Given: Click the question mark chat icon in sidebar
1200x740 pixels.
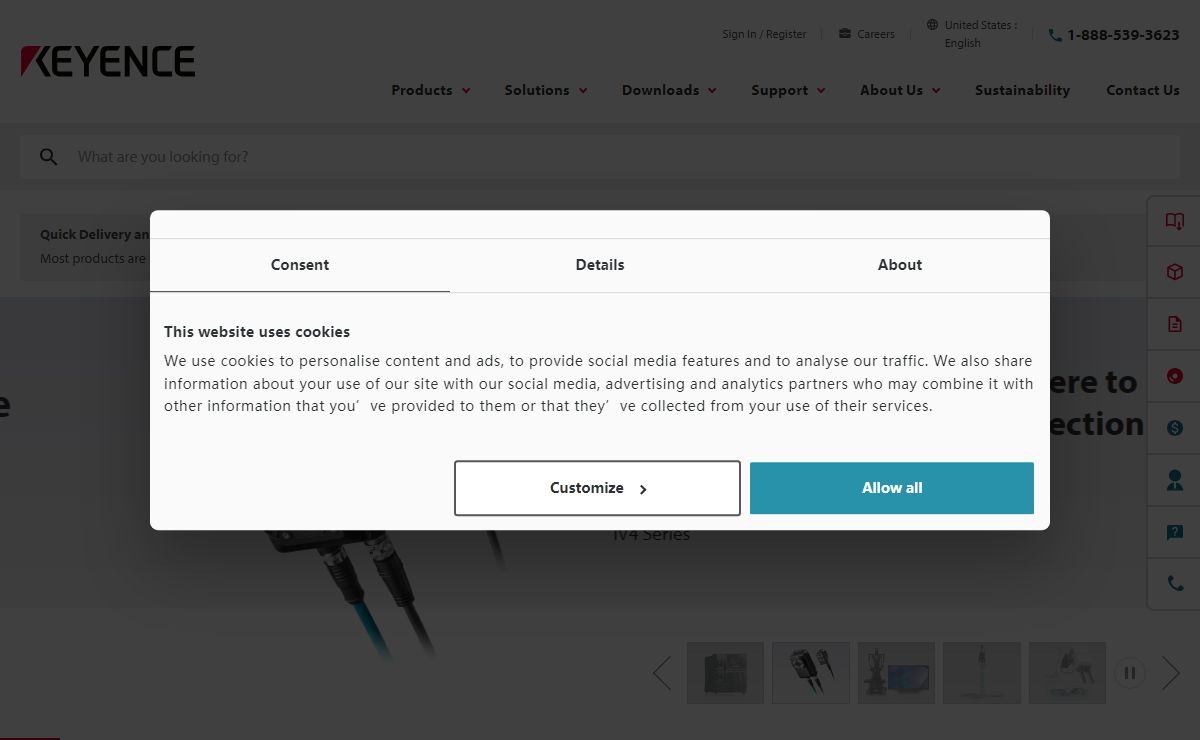Looking at the screenshot, I should click(1175, 532).
